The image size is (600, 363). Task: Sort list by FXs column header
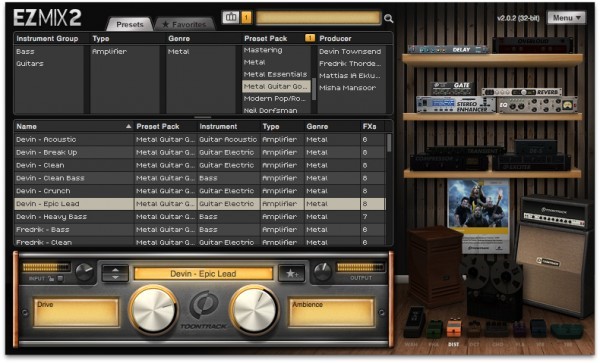373,127
